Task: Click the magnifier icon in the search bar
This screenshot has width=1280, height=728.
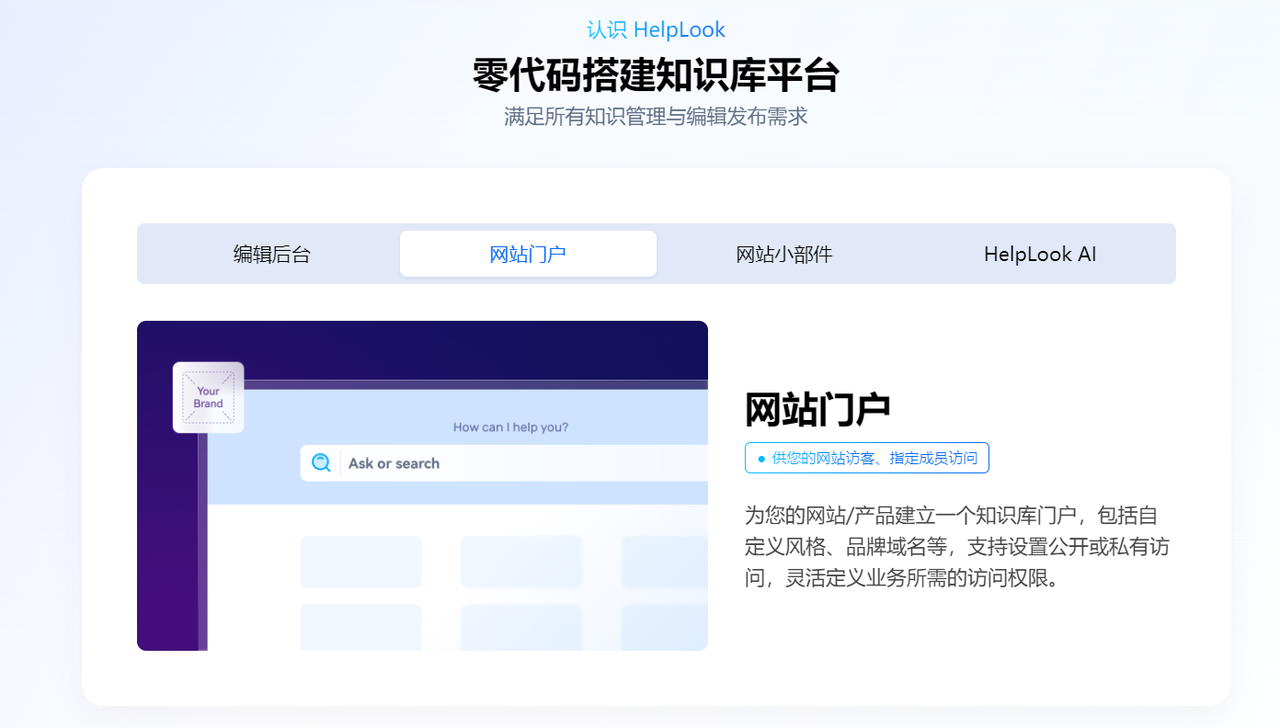Action: (x=321, y=463)
